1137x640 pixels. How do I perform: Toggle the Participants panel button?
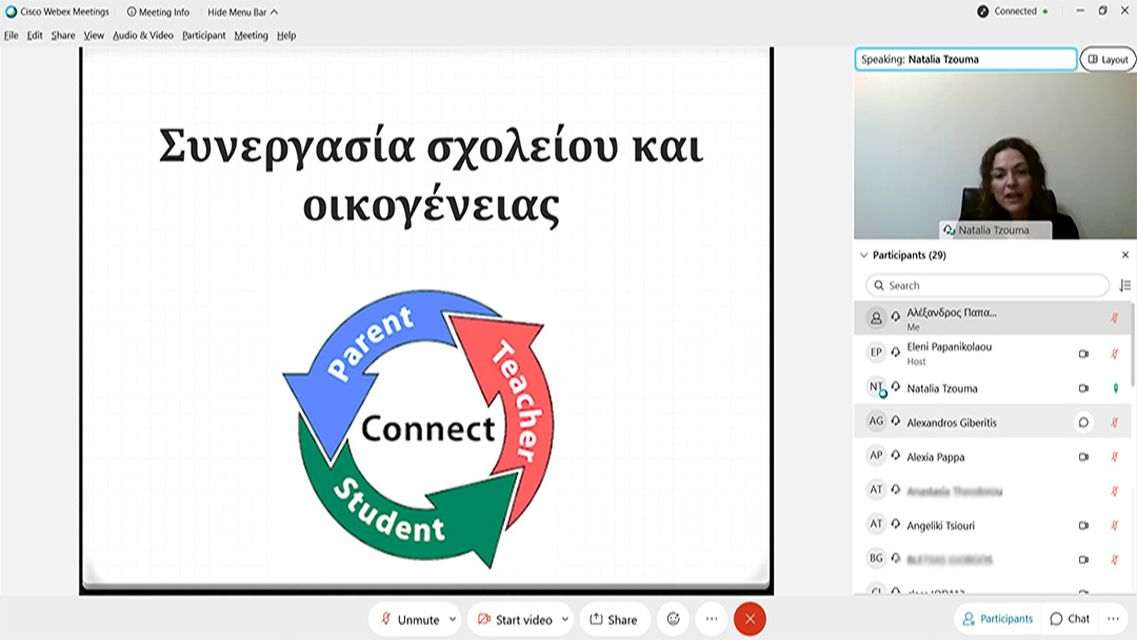coord(997,618)
